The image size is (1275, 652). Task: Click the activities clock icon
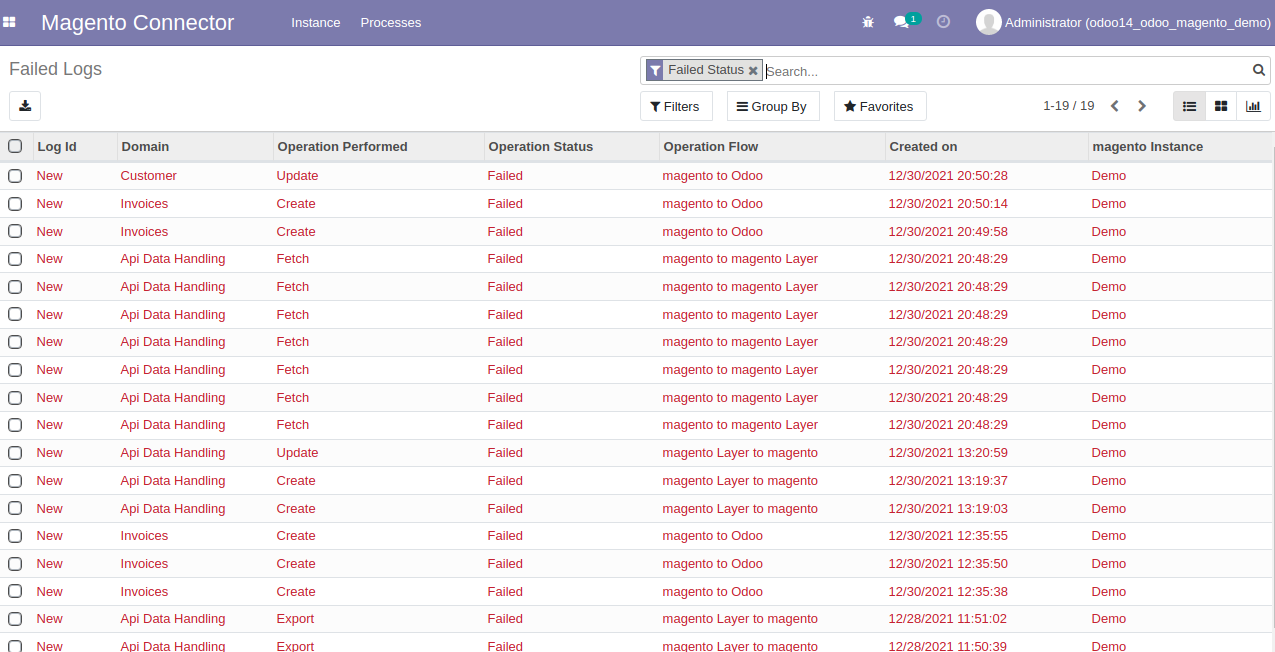[x=942, y=21]
